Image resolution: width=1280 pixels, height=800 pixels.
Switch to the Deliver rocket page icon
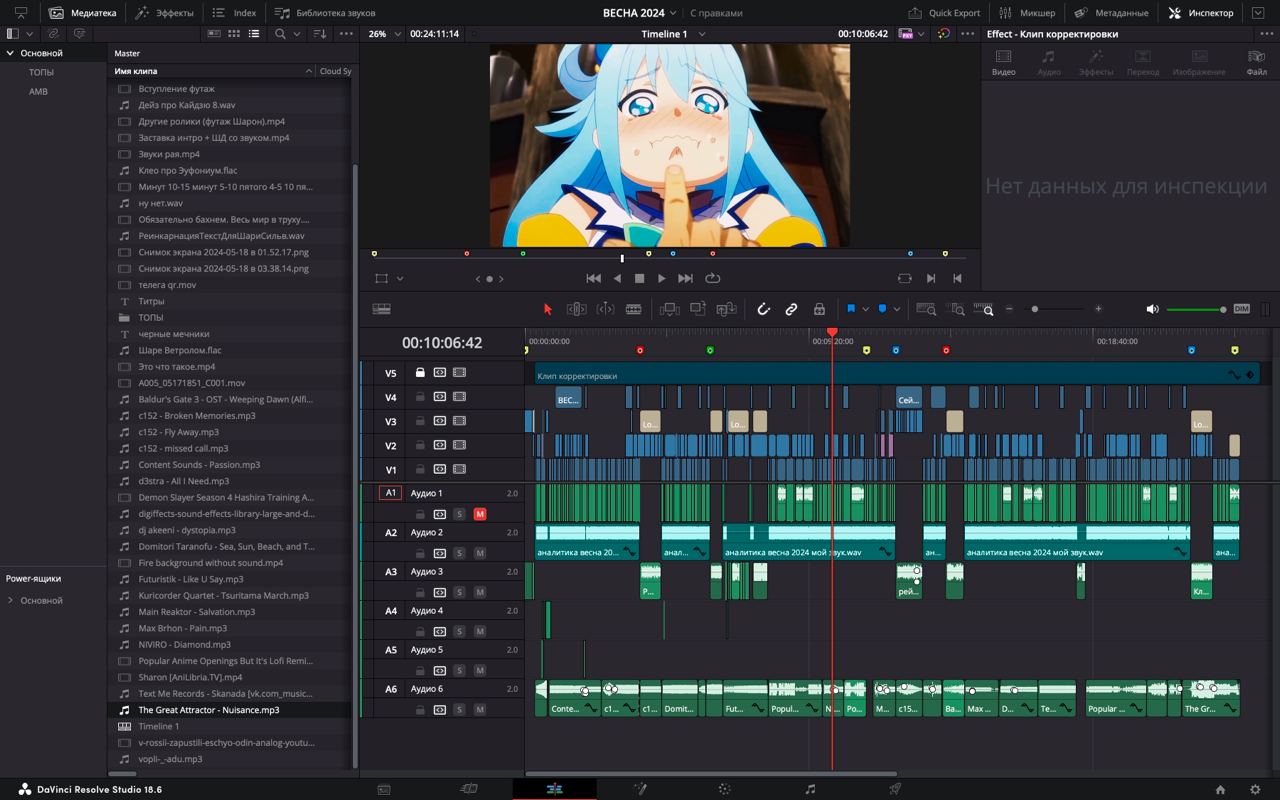pyautogui.click(x=895, y=789)
